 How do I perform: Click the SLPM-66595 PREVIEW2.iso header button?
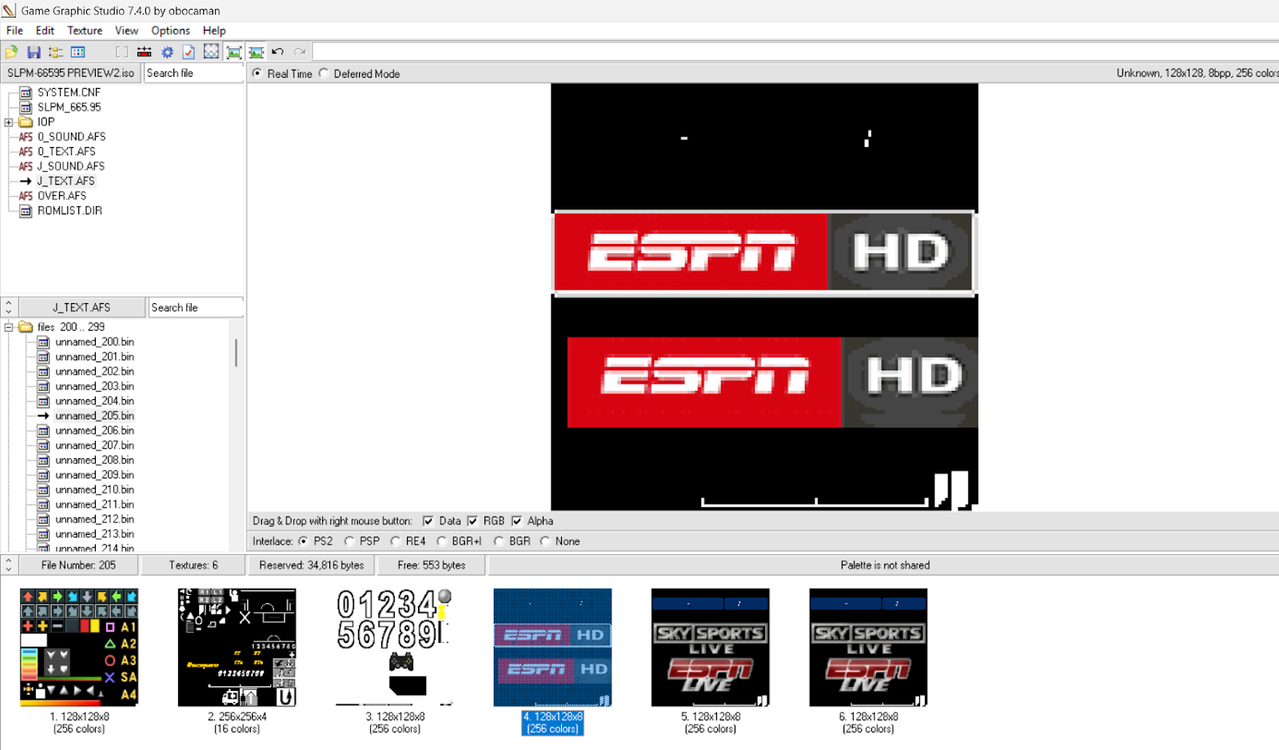pos(71,73)
